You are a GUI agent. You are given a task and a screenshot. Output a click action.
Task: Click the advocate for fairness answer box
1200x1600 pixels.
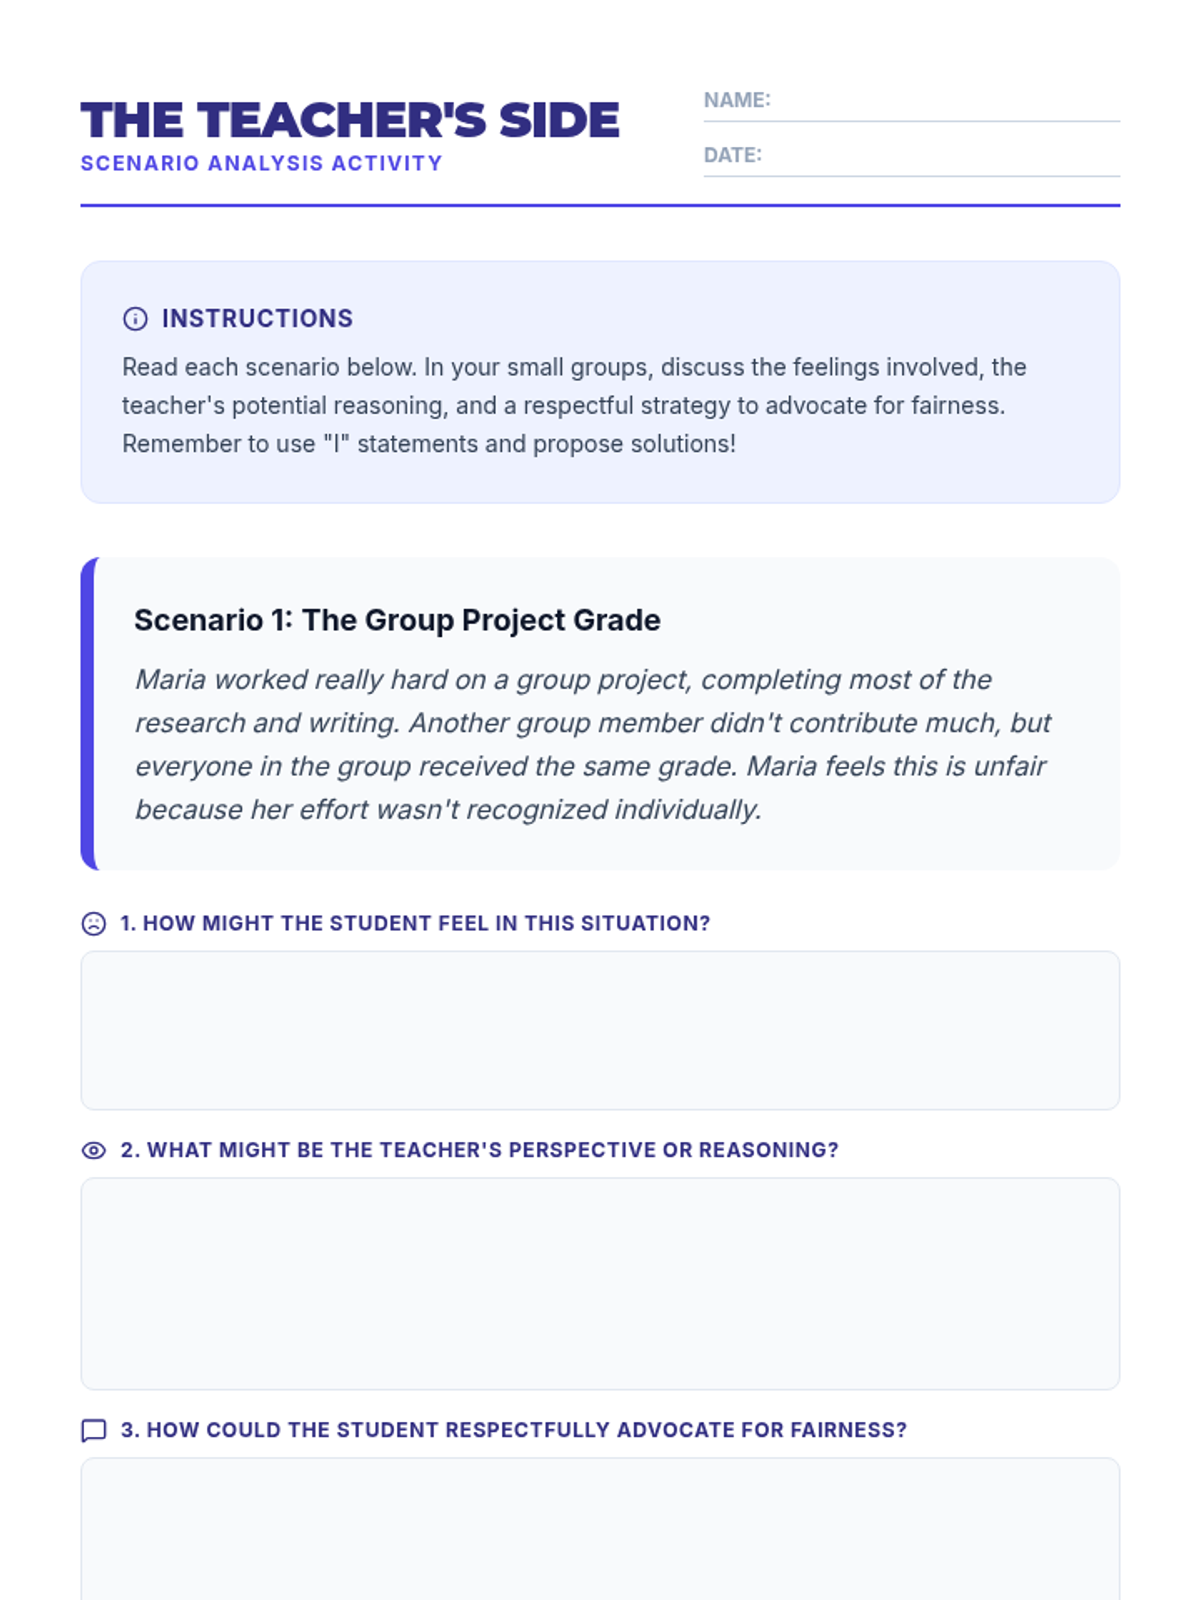[600, 1529]
